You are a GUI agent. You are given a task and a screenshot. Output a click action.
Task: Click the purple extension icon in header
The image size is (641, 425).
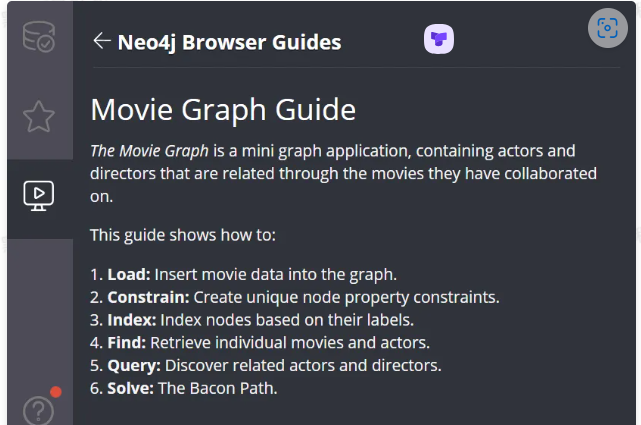tap(439, 39)
